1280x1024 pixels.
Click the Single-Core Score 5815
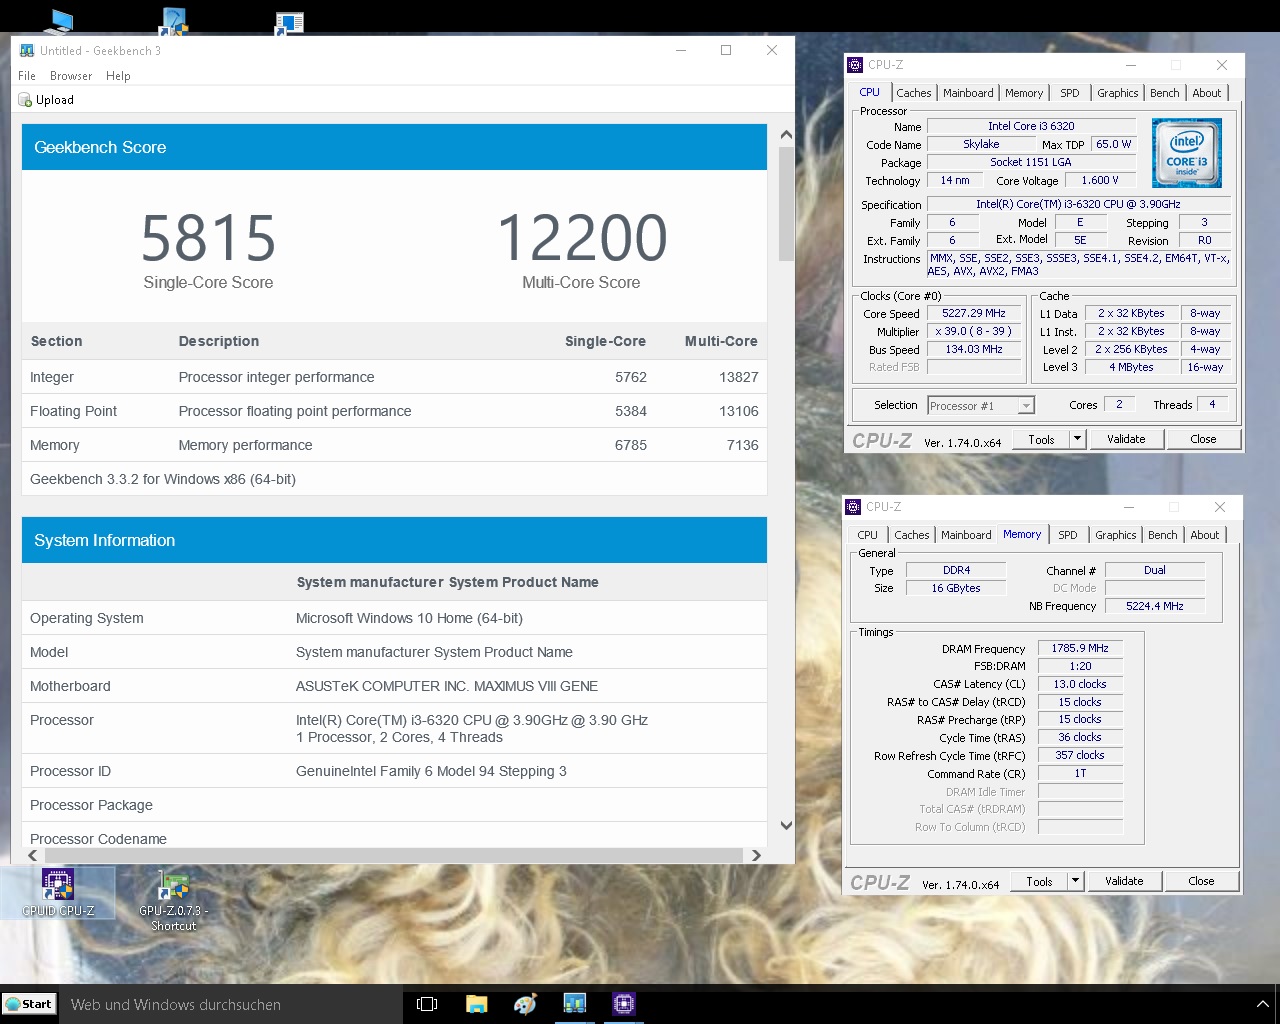coord(208,238)
